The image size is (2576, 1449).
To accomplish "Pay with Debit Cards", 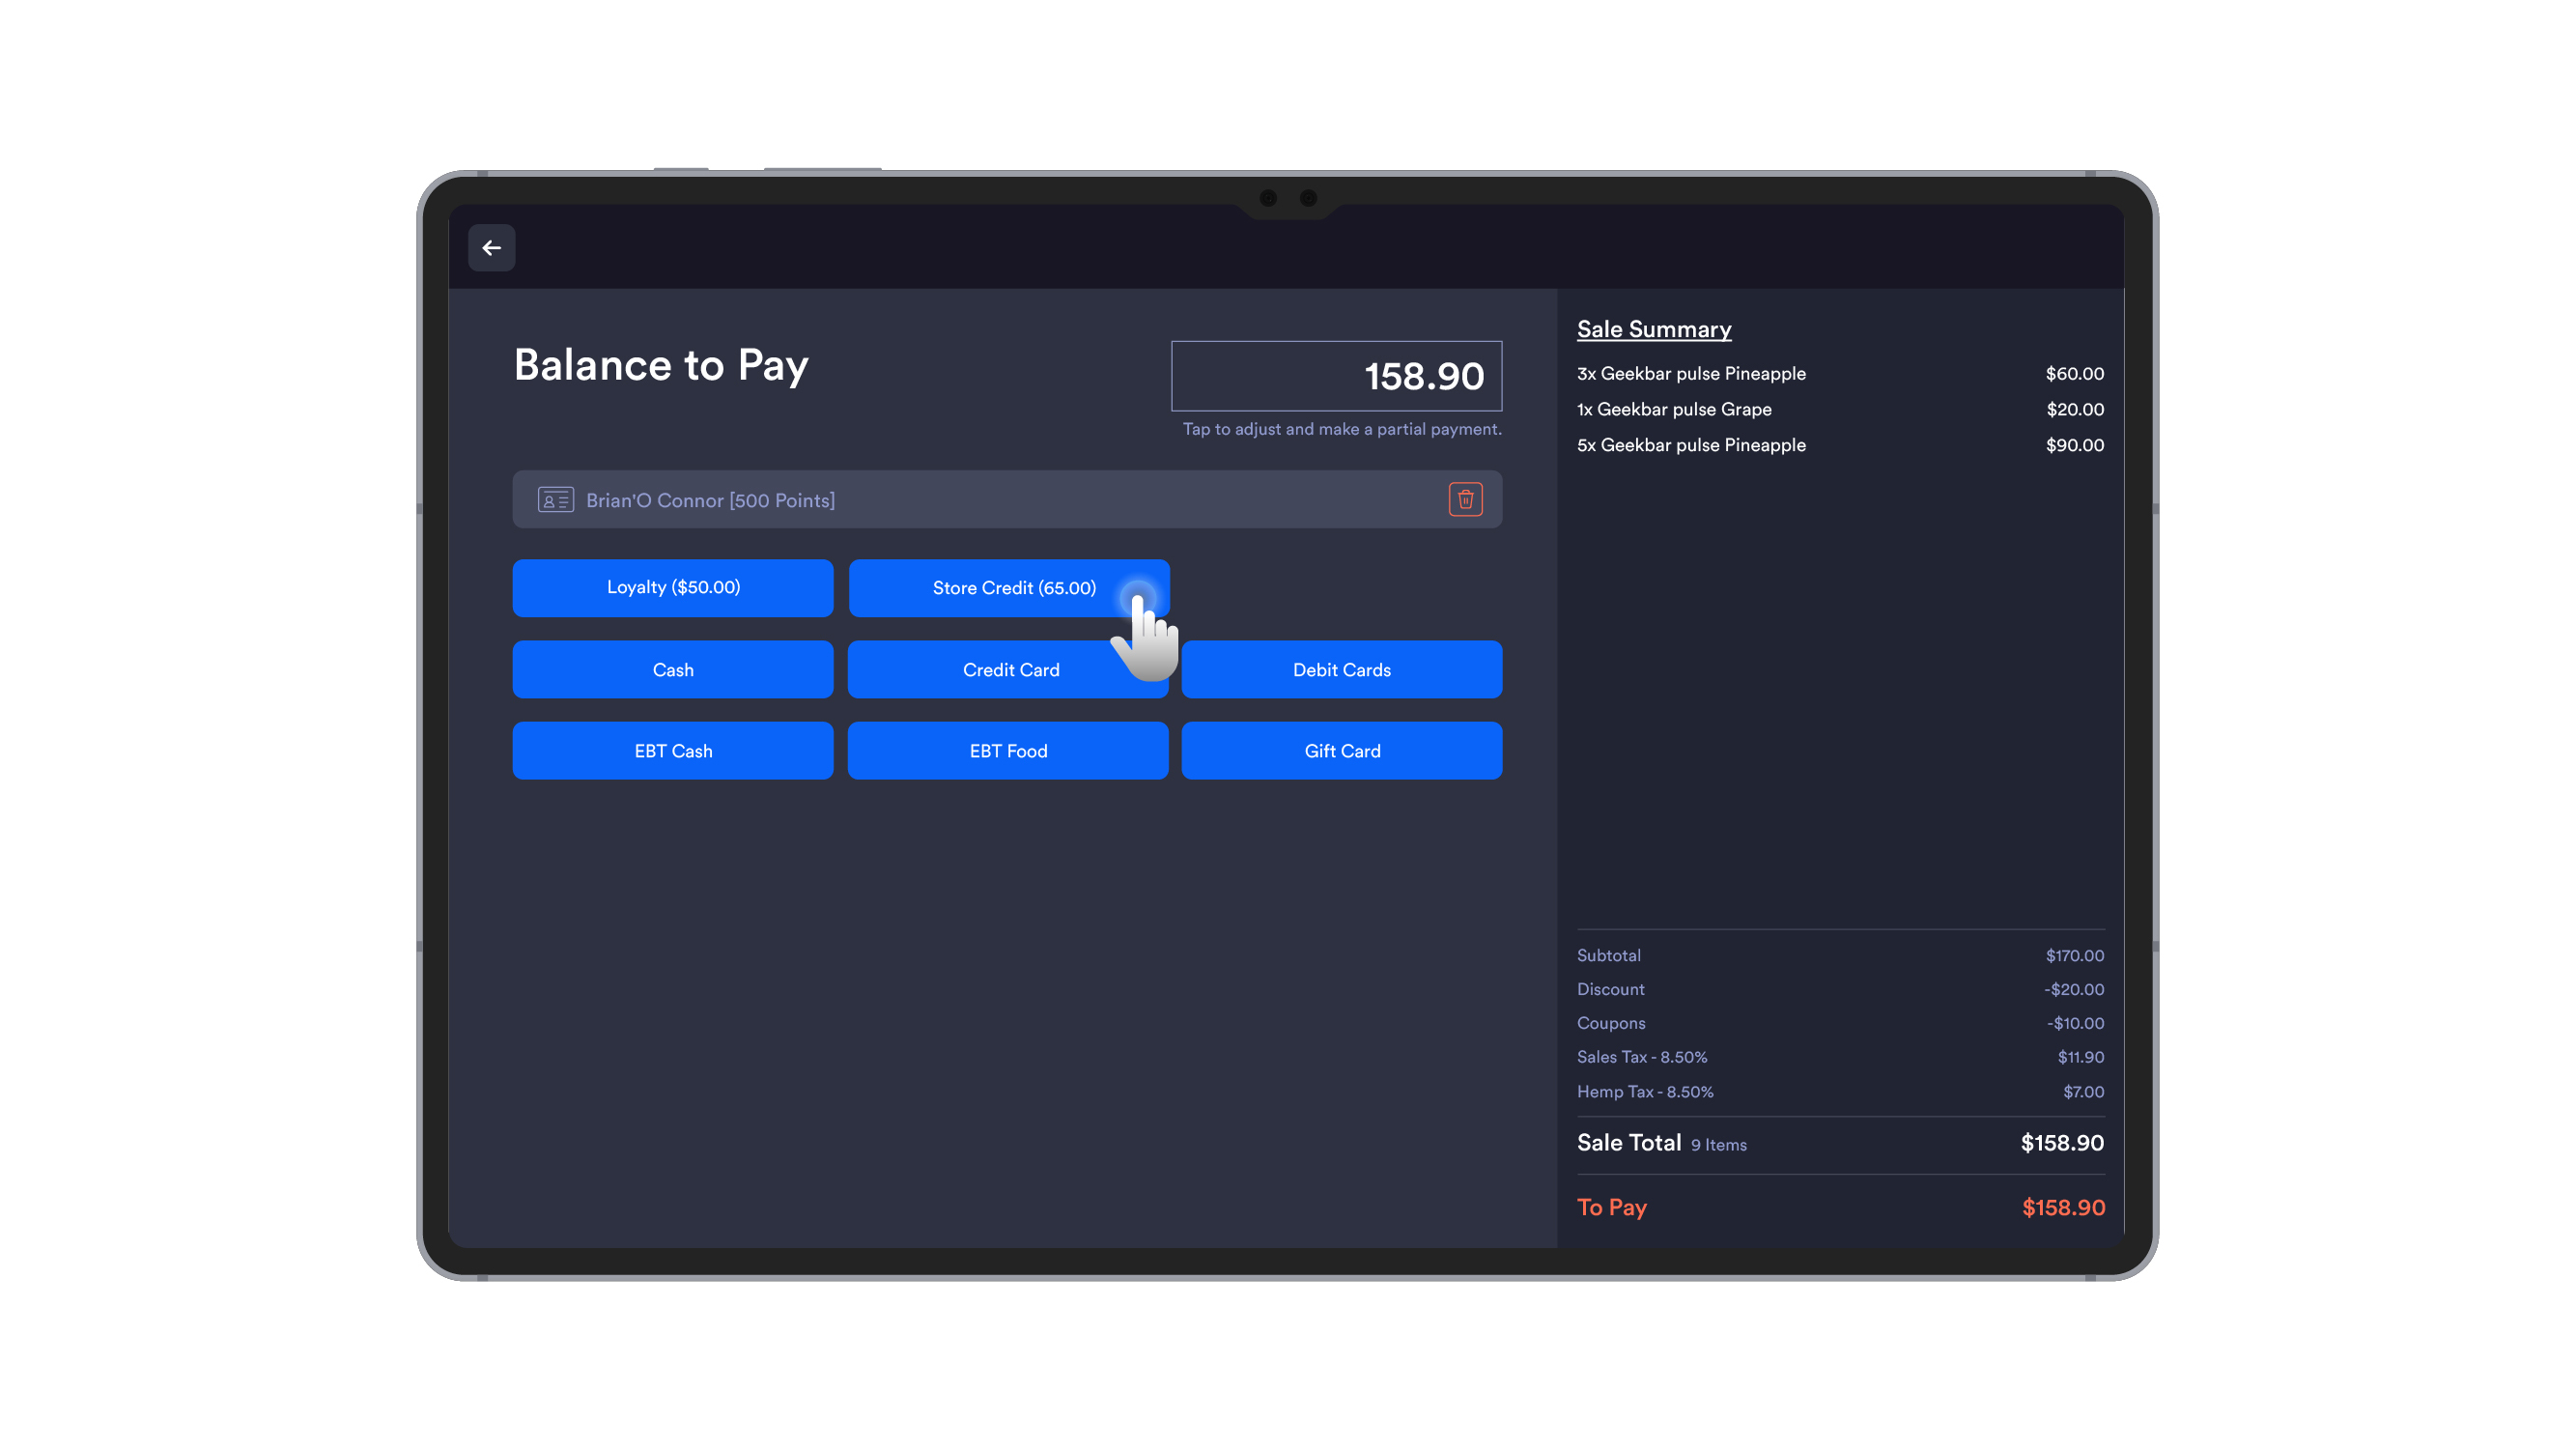I will 1341,669.
